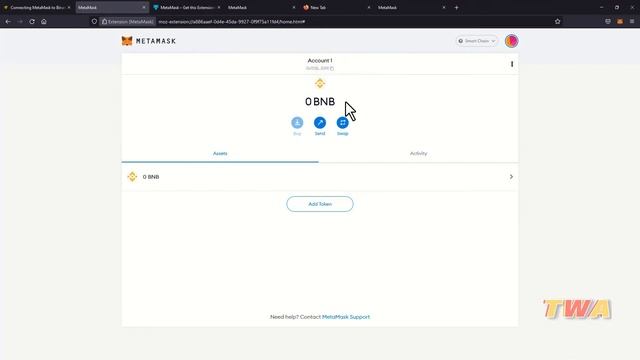640x360 pixels.
Task: Click the shield tracking protection icon
Action: [94, 21]
